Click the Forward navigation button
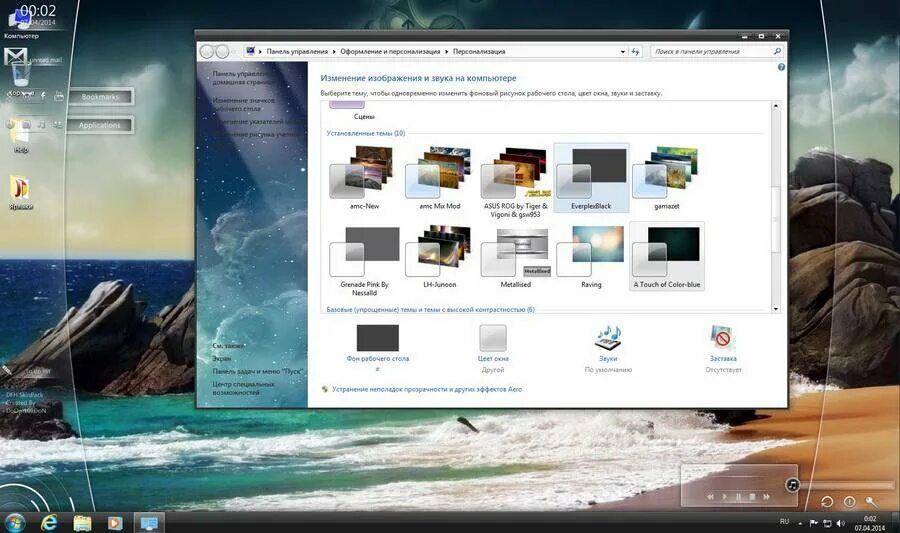The image size is (900, 533). pos(222,52)
